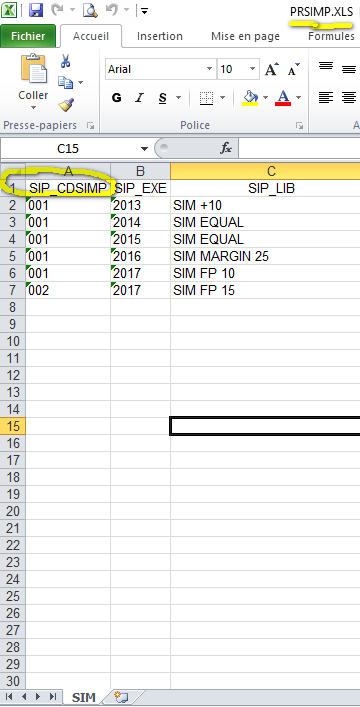
Task: Click the Redo arrow icon
Action: coord(57,10)
